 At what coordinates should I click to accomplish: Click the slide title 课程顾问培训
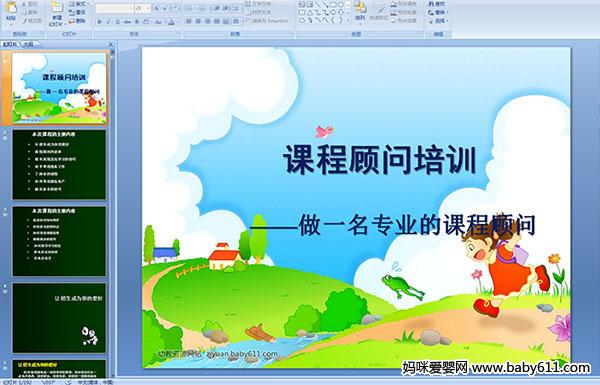380,159
